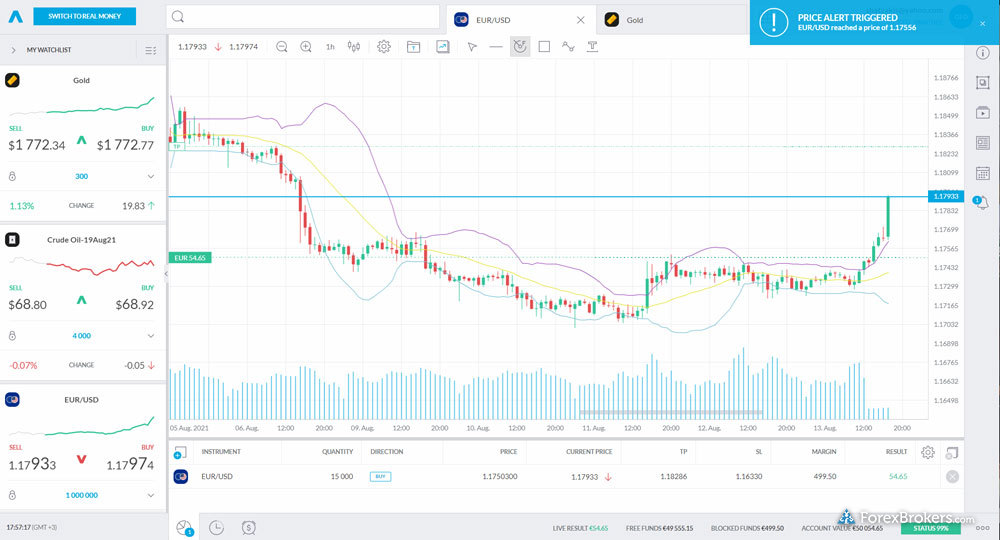1000x540 pixels.
Task: Toggle the cursor pointer mode in toolbar
Action: [472, 46]
